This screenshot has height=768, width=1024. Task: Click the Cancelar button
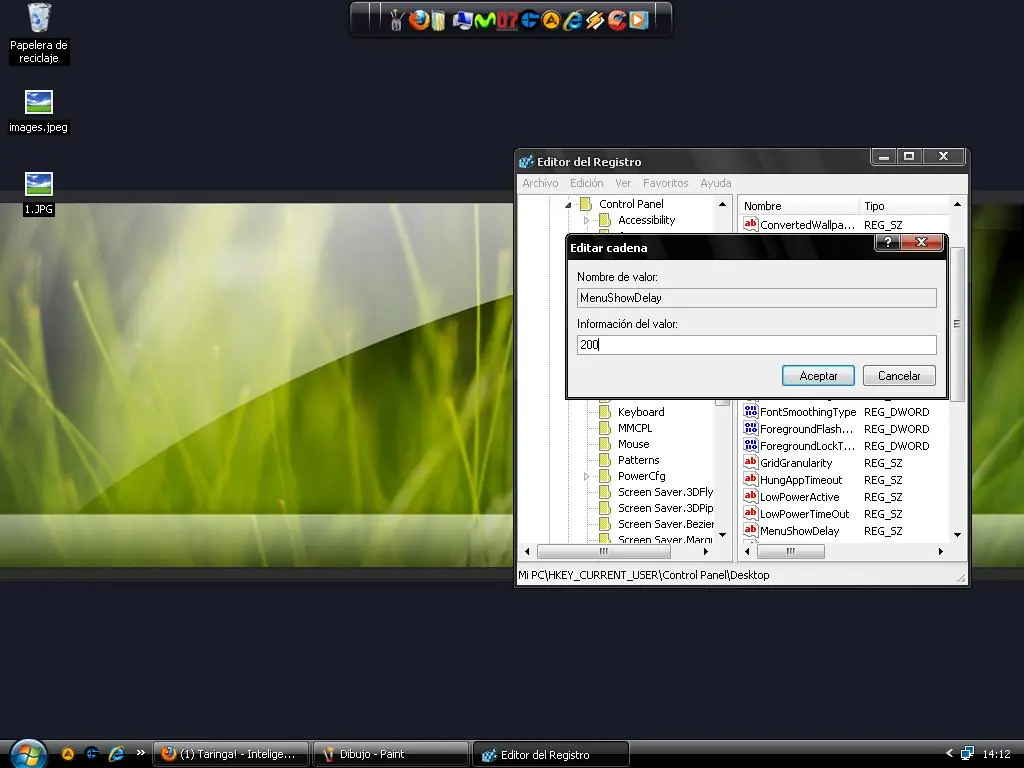click(899, 376)
